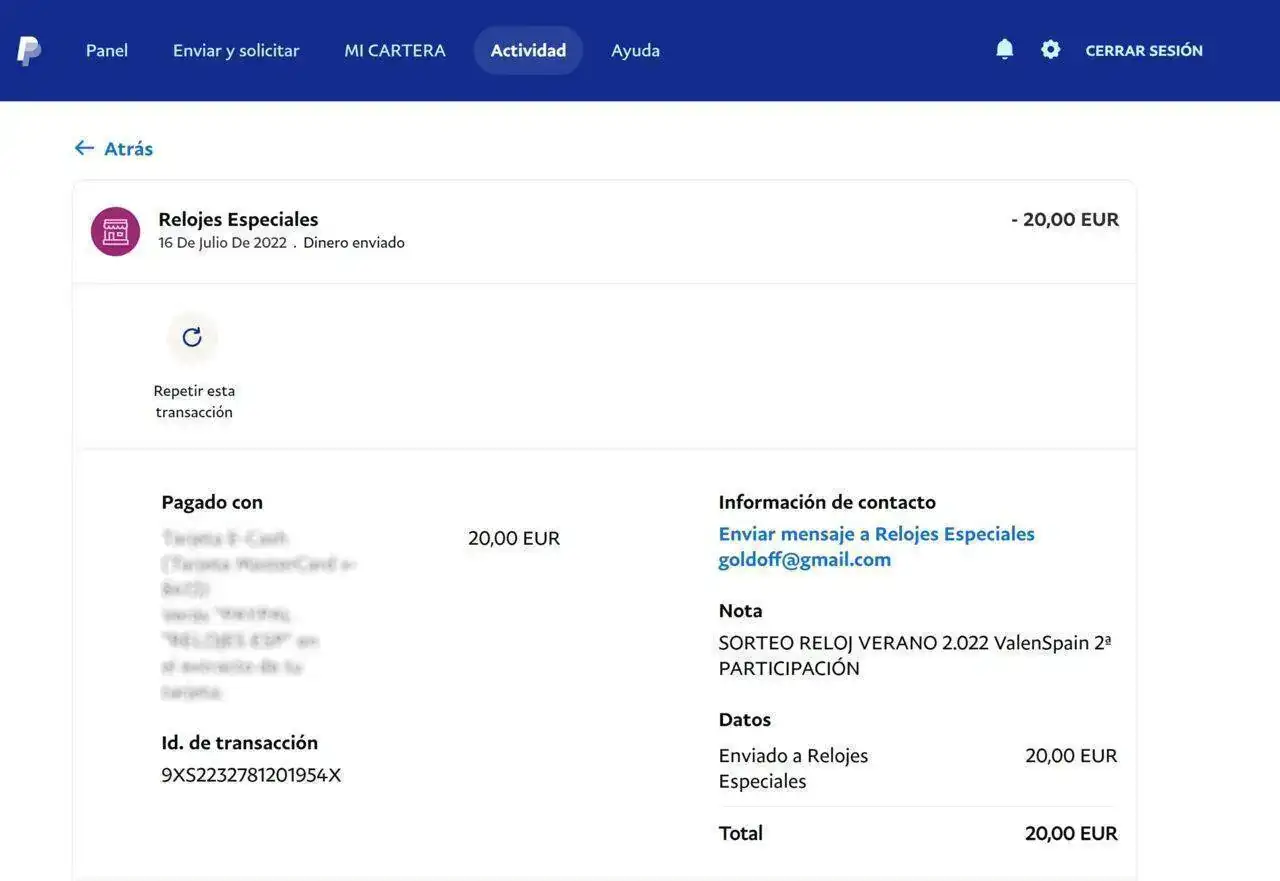
Task: Open the Panel tab
Action: [107, 50]
